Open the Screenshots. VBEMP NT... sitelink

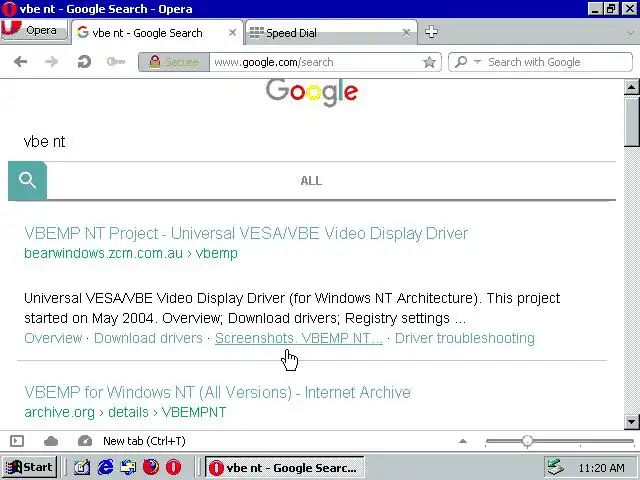pos(299,338)
